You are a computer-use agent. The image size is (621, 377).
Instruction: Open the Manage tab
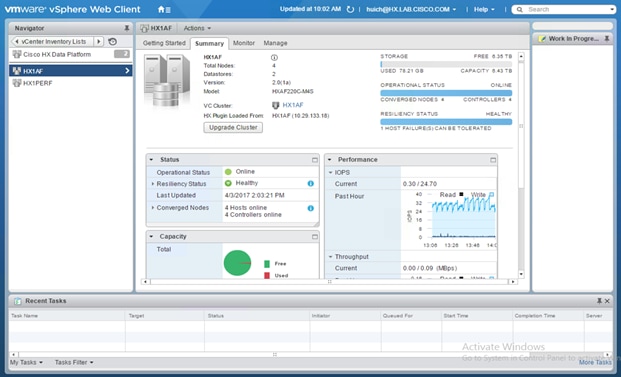(x=275, y=43)
